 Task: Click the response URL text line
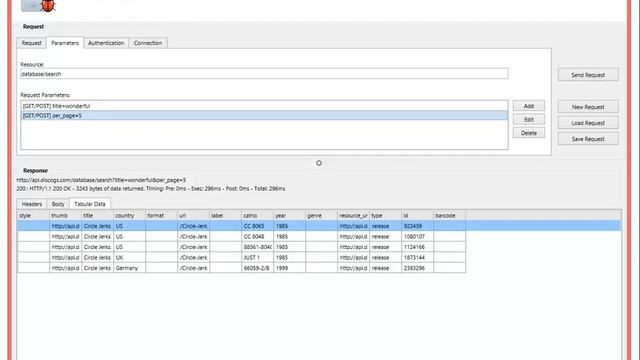101,180
